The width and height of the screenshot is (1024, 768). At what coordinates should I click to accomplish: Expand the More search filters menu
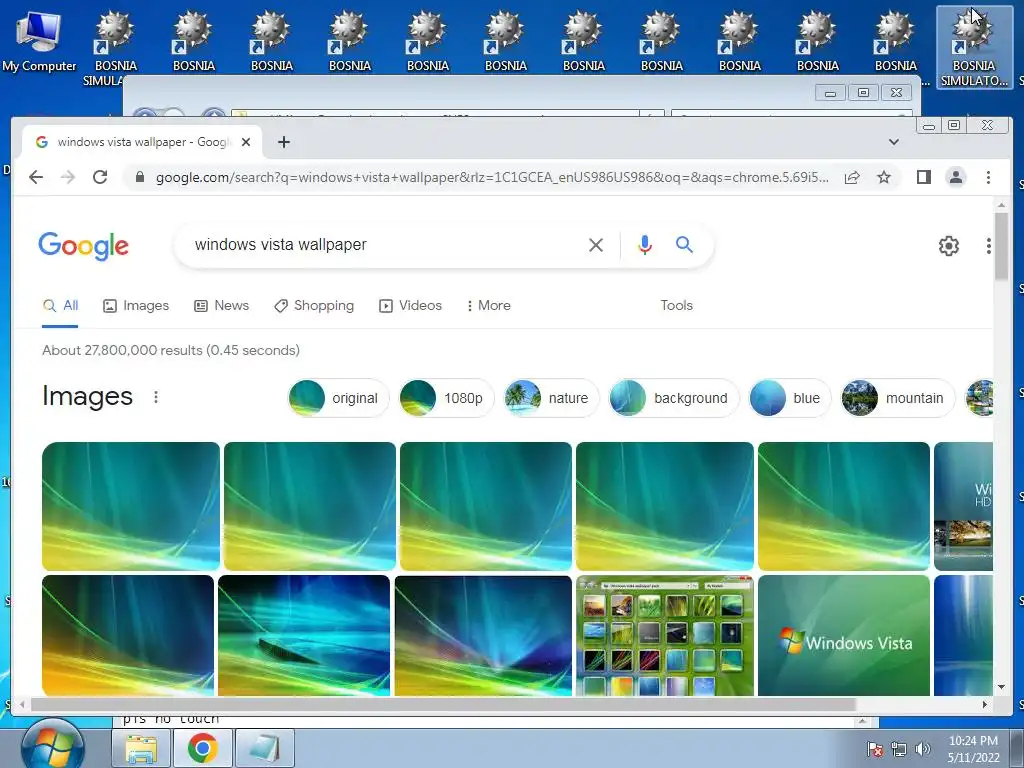pos(488,305)
